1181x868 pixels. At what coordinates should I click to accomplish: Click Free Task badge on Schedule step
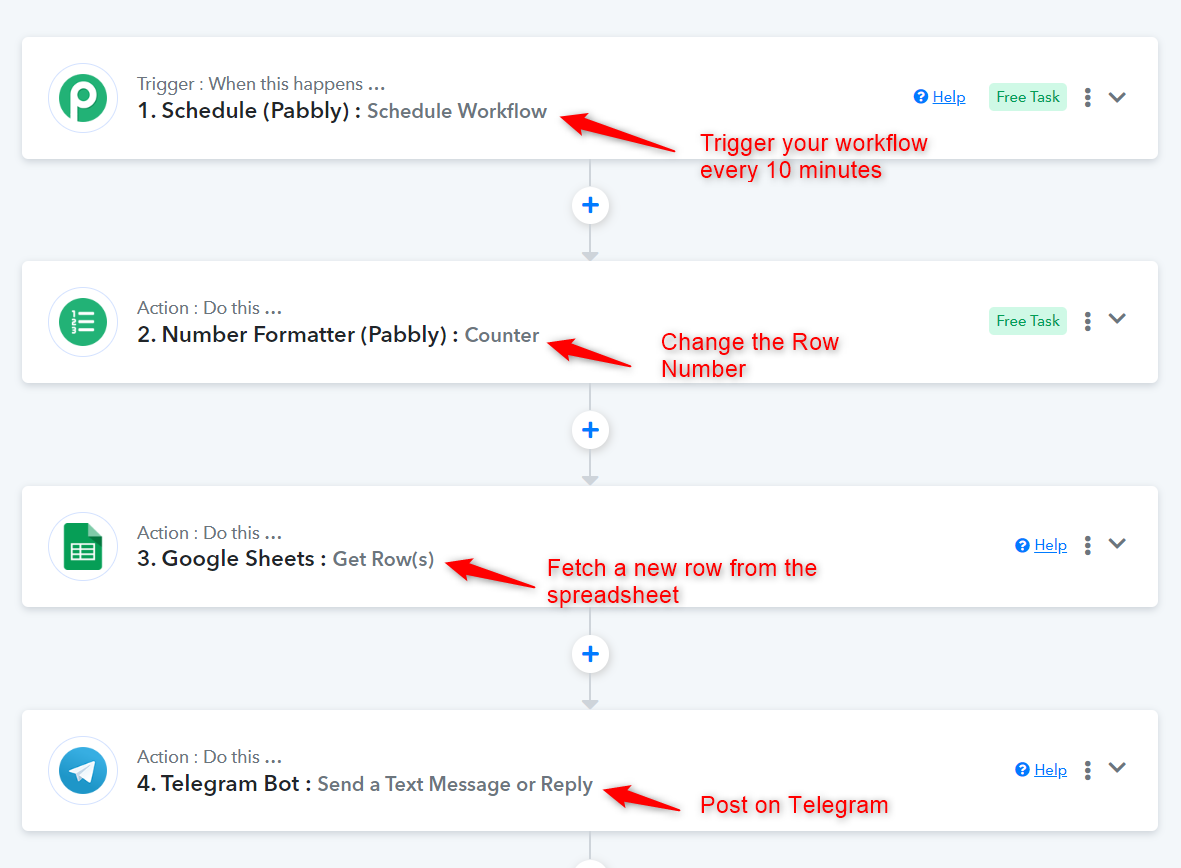[1027, 97]
